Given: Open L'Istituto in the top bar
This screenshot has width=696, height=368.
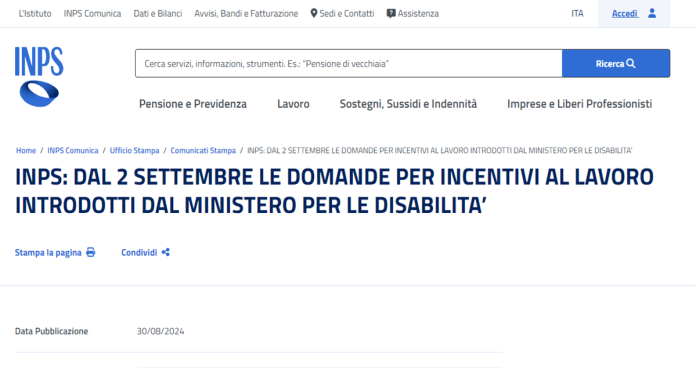Looking at the screenshot, I should (35, 14).
